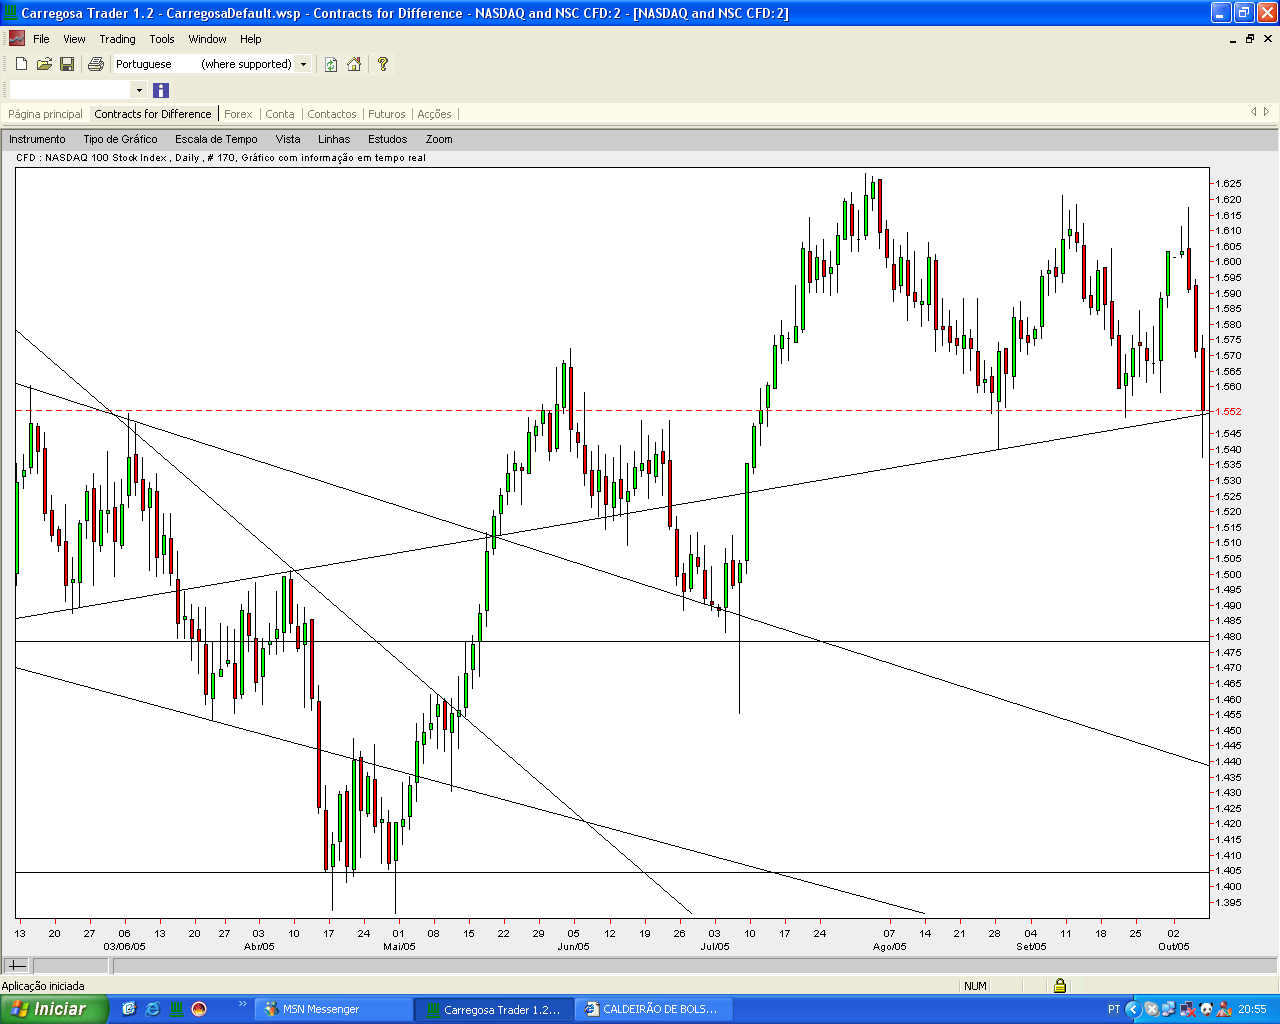This screenshot has height=1024, width=1280.
Task: Open the Futuros tab
Action: click(x=386, y=114)
